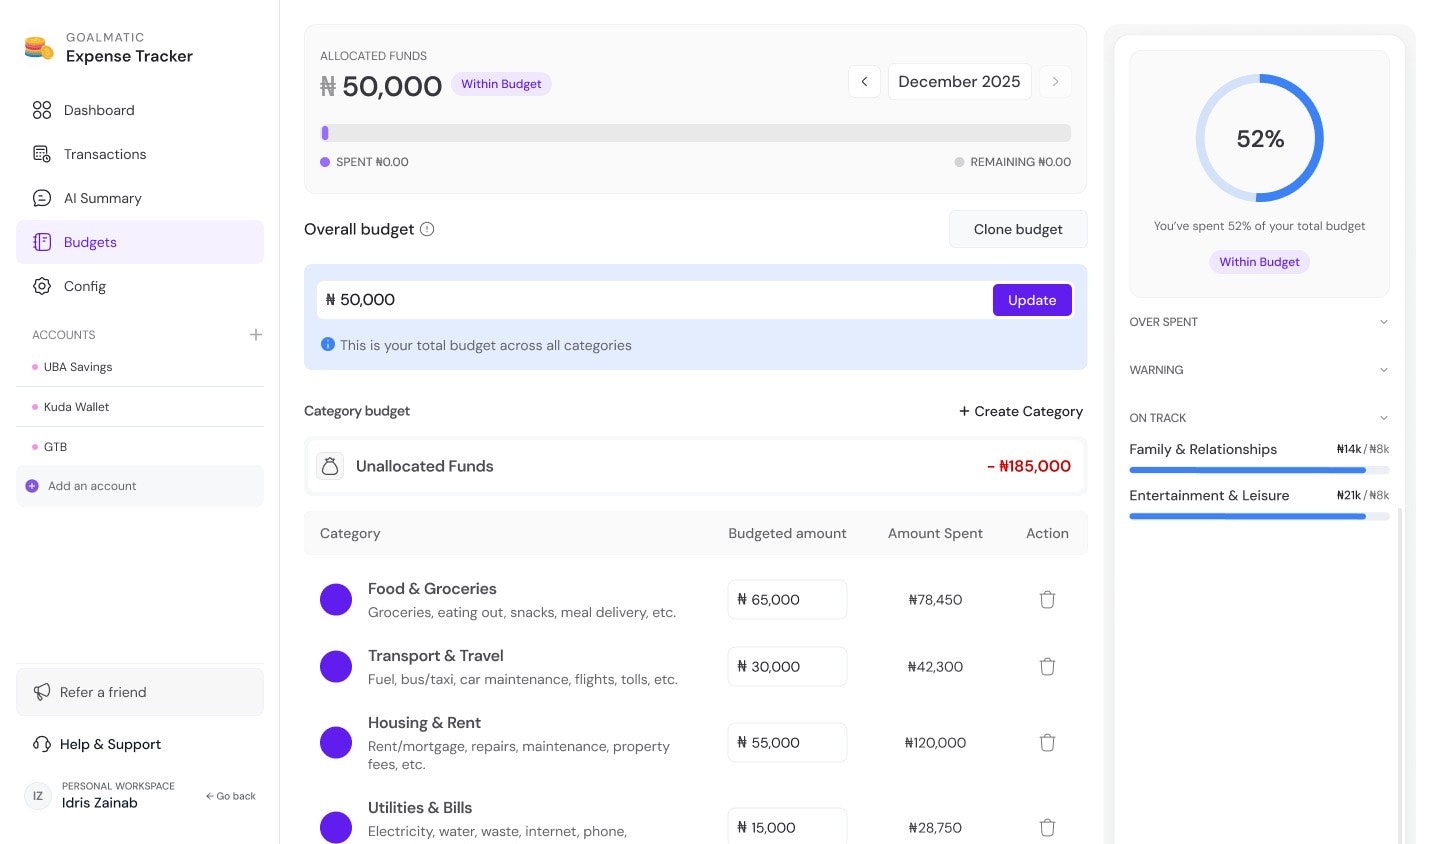
Task: Click the budgeted amount field for Transport & Travel
Action: click(787, 666)
